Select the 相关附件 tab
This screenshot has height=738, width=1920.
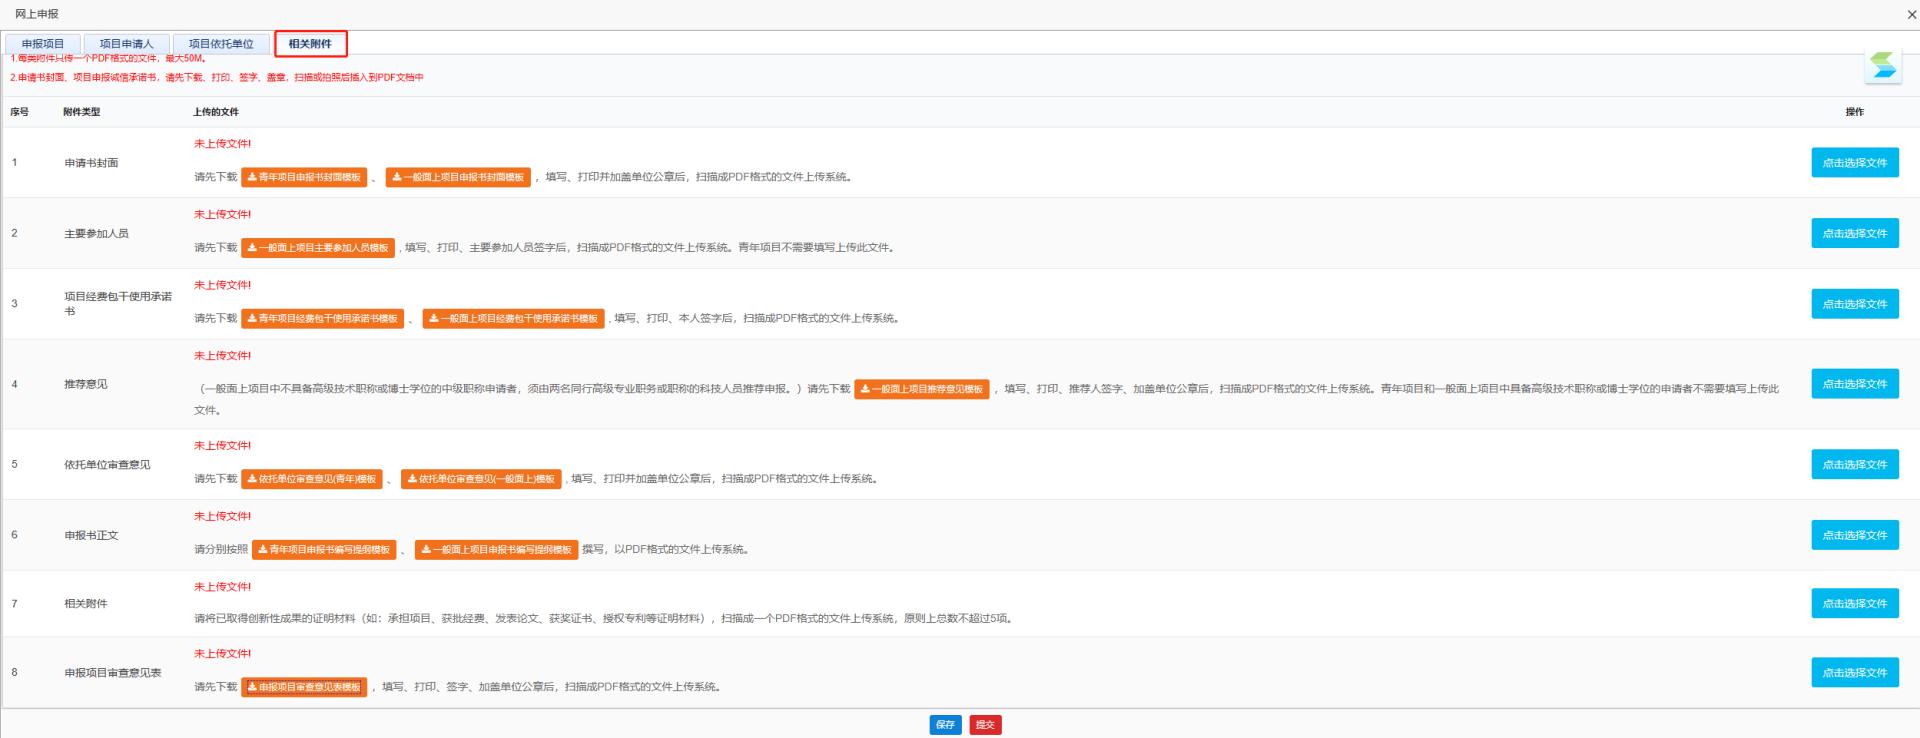pyautogui.click(x=310, y=44)
